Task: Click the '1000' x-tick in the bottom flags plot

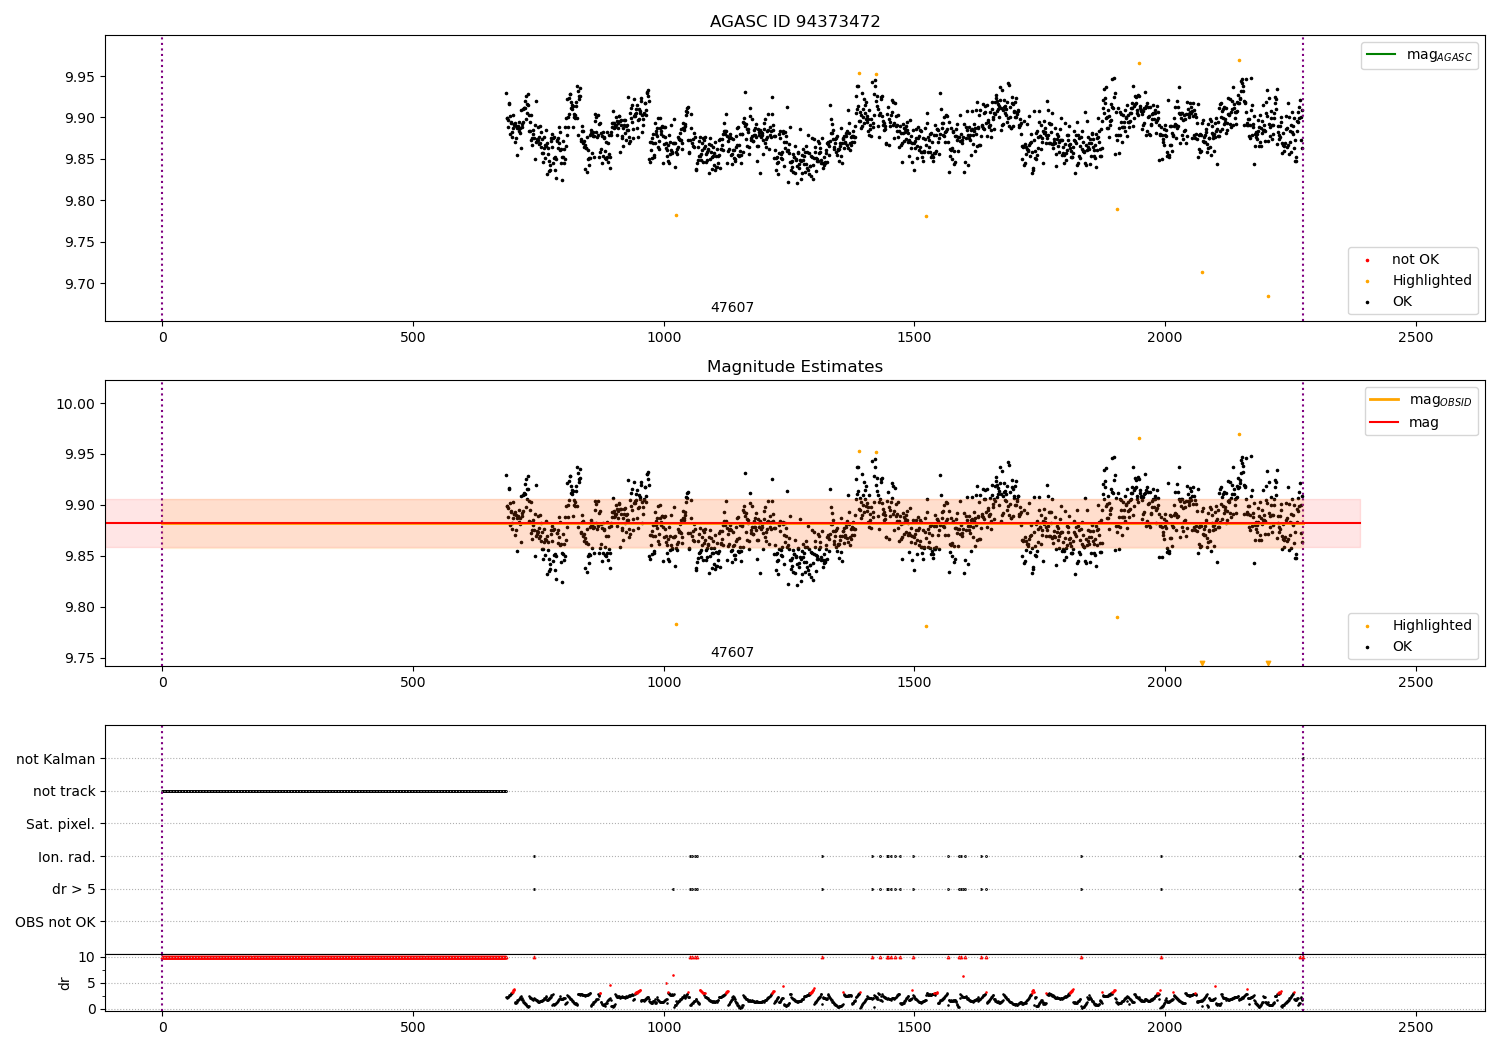Action: [x=664, y=1027]
